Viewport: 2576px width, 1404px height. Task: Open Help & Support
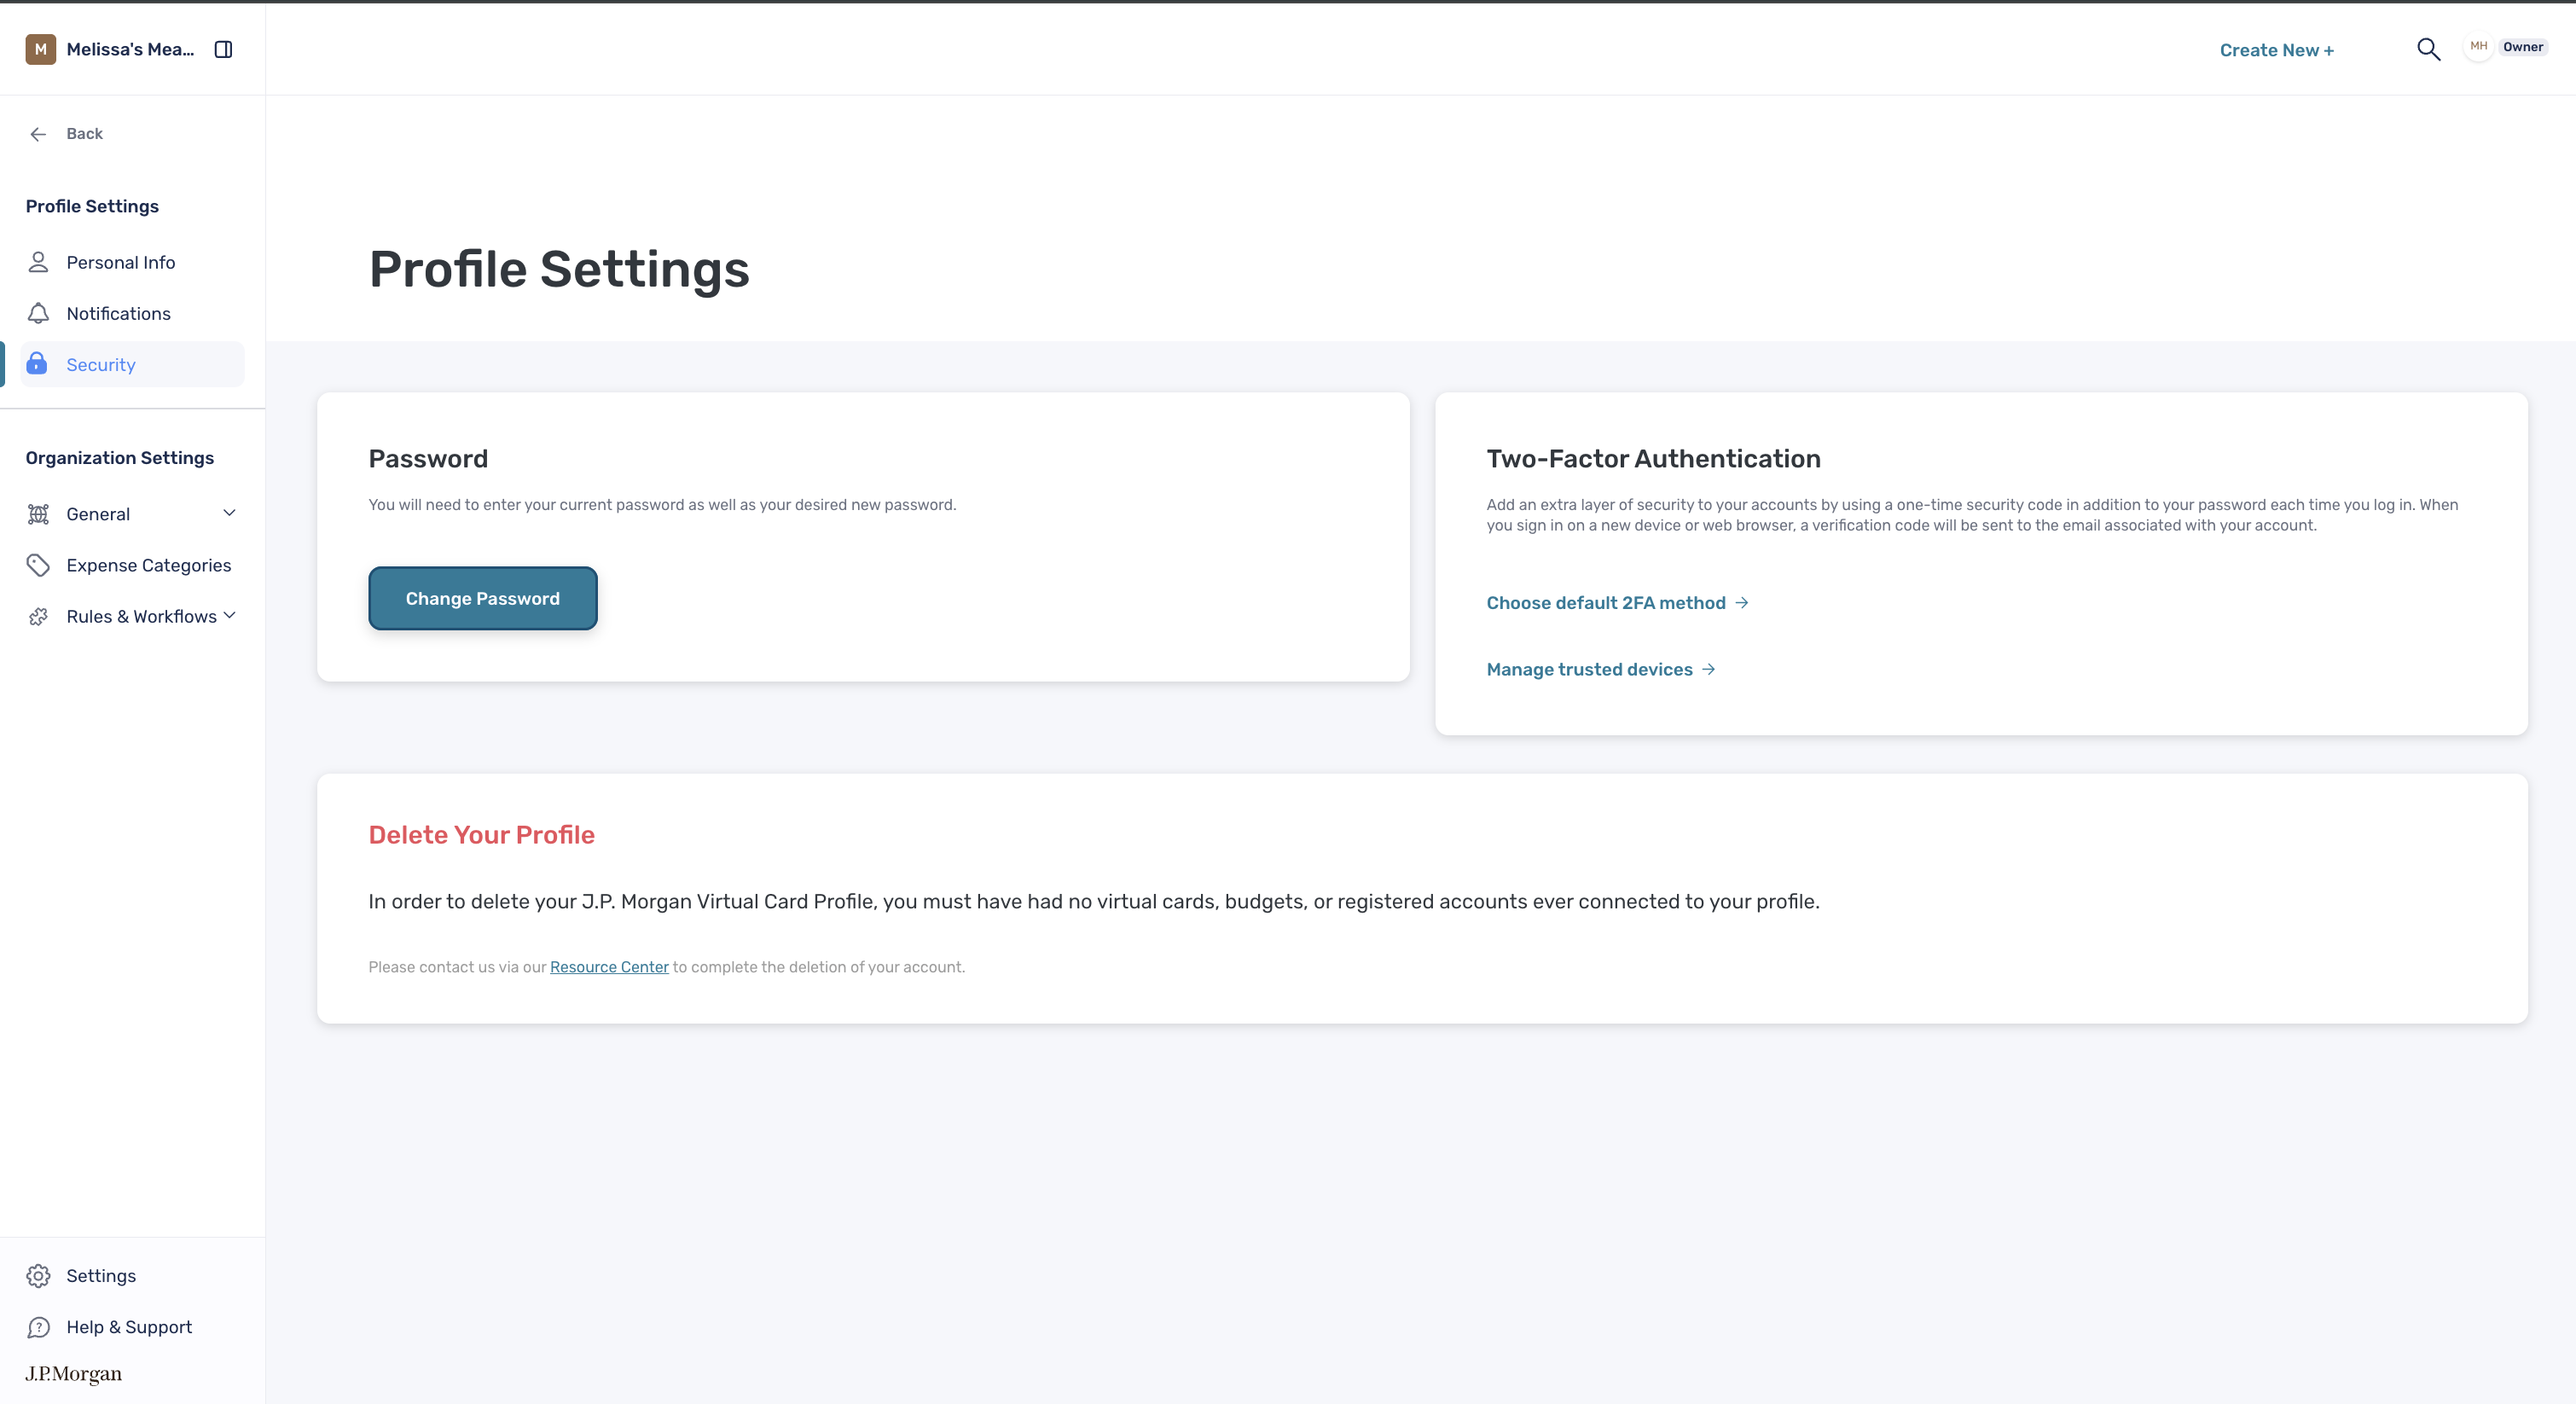[x=129, y=1327]
